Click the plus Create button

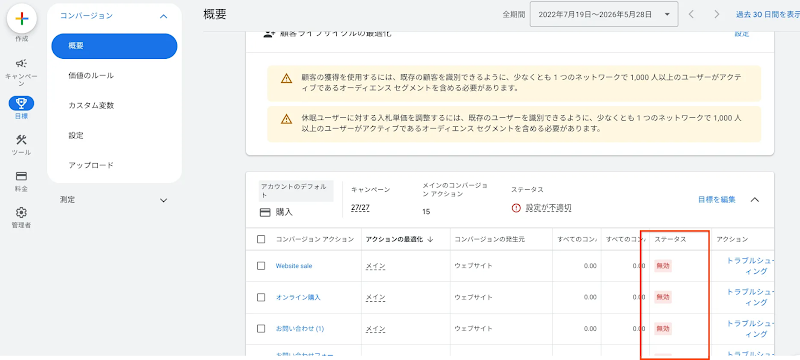pos(21,19)
